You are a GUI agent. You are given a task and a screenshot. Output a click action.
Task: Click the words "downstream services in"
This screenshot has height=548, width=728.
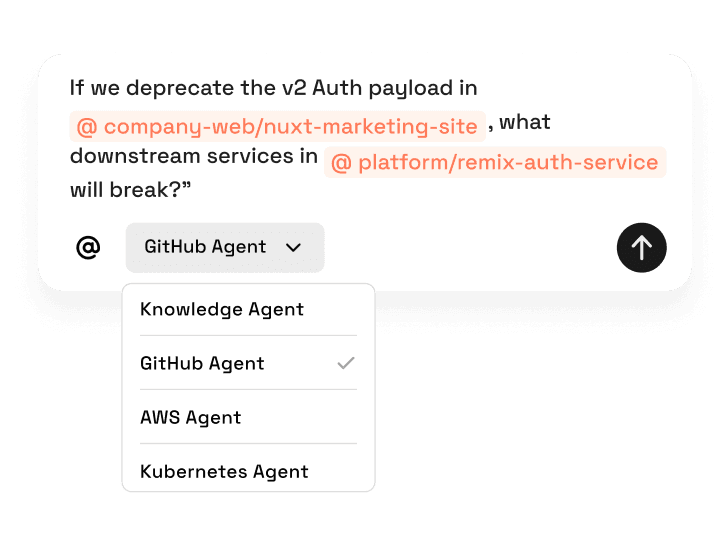click(193, 157)
